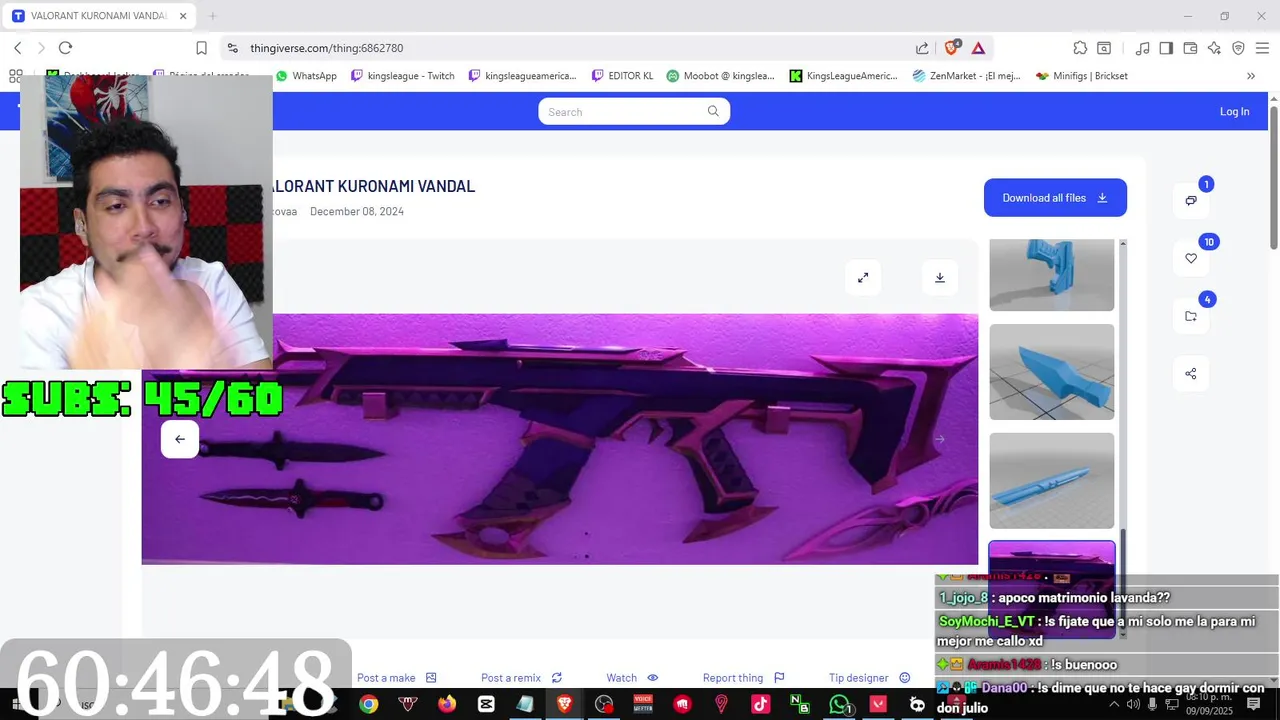The height and width of the screenshot is (720, 1280).
Task: Select the long blue barrel thumbnail
Action: coord(1051,481)
